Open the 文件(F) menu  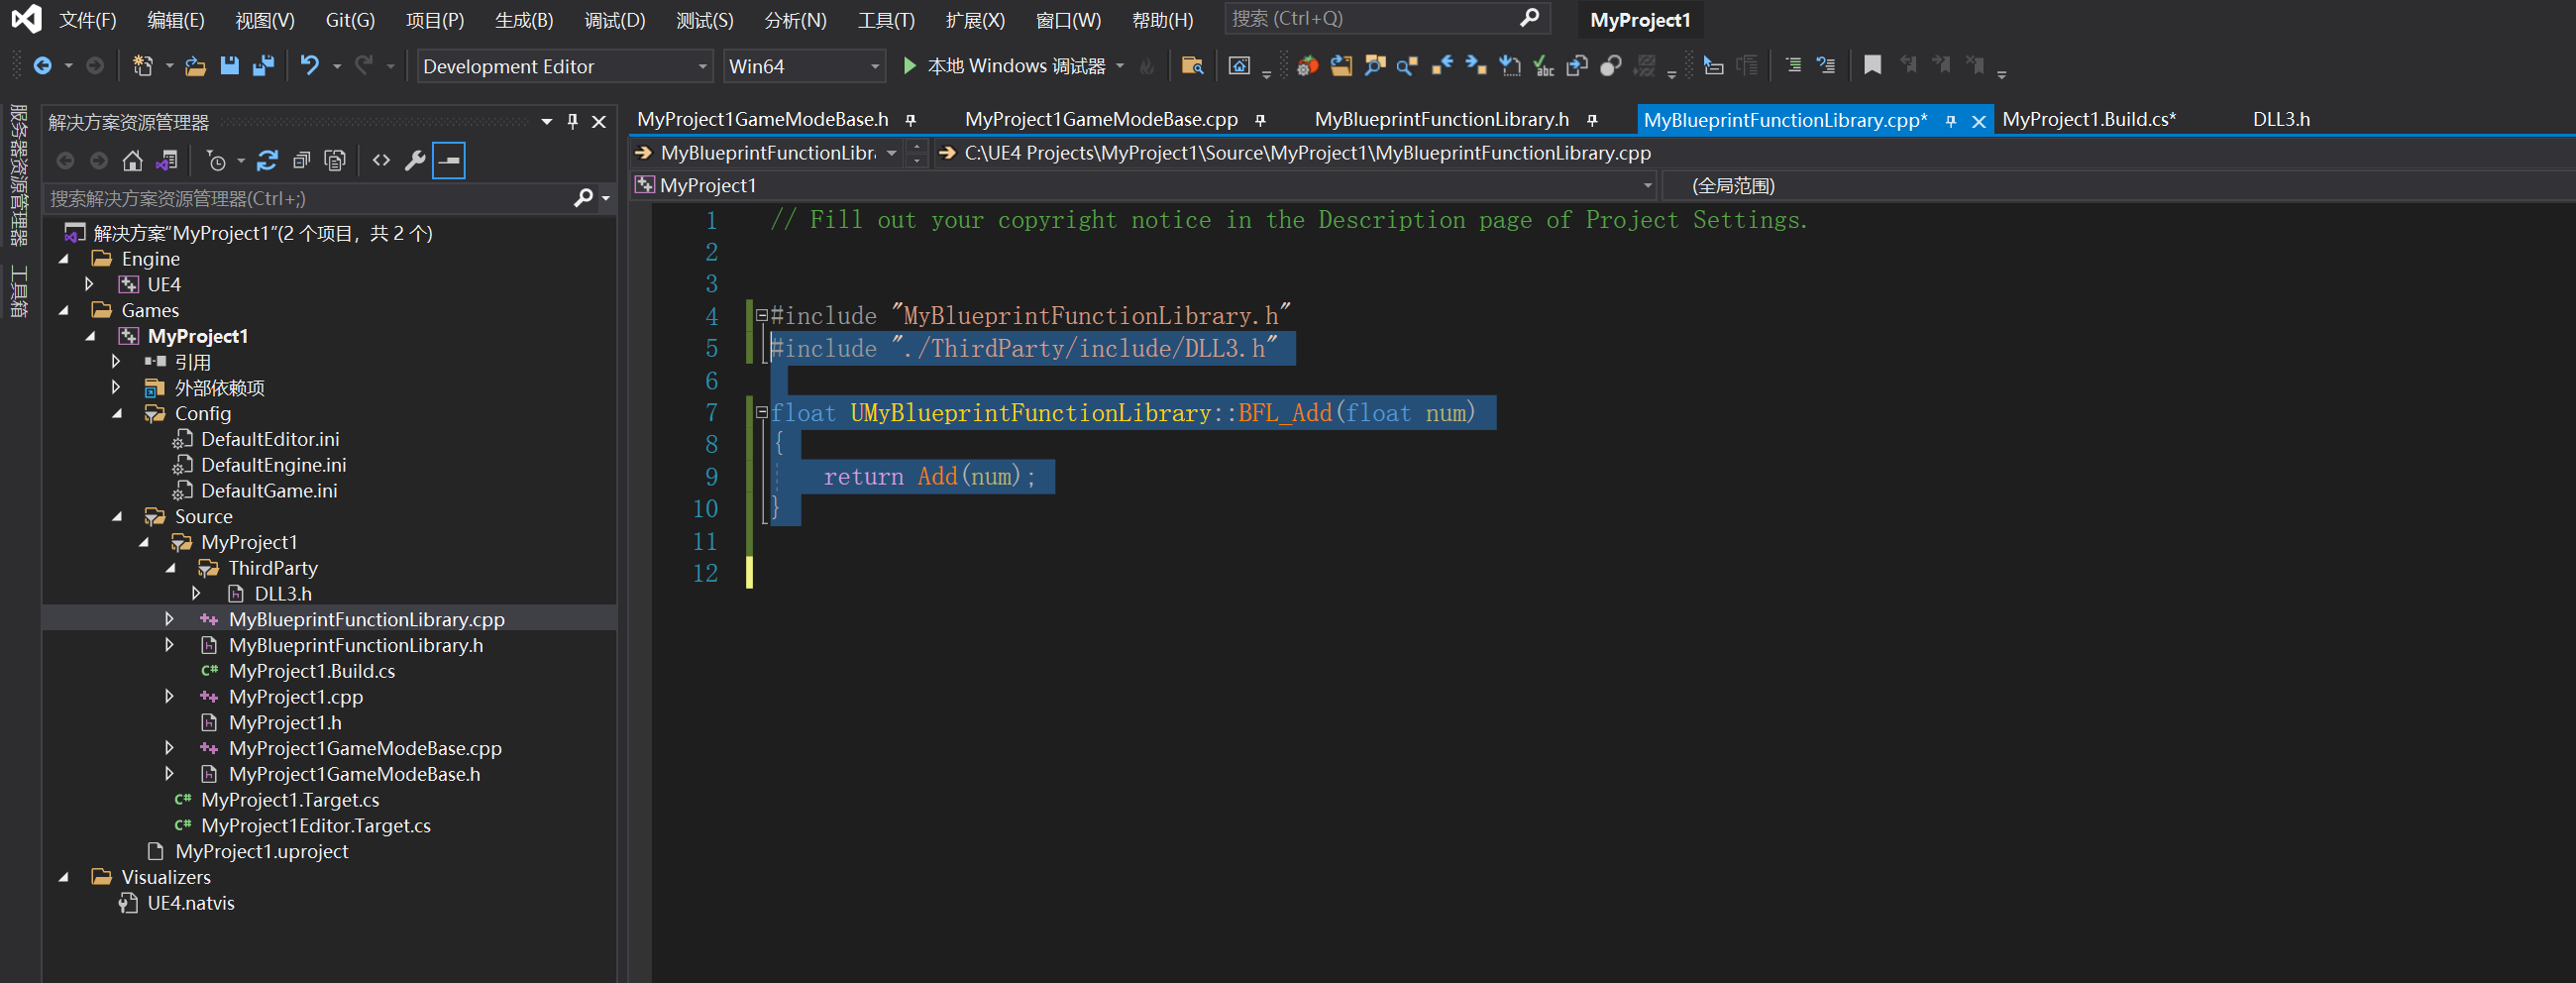click(x=87, y=20)
